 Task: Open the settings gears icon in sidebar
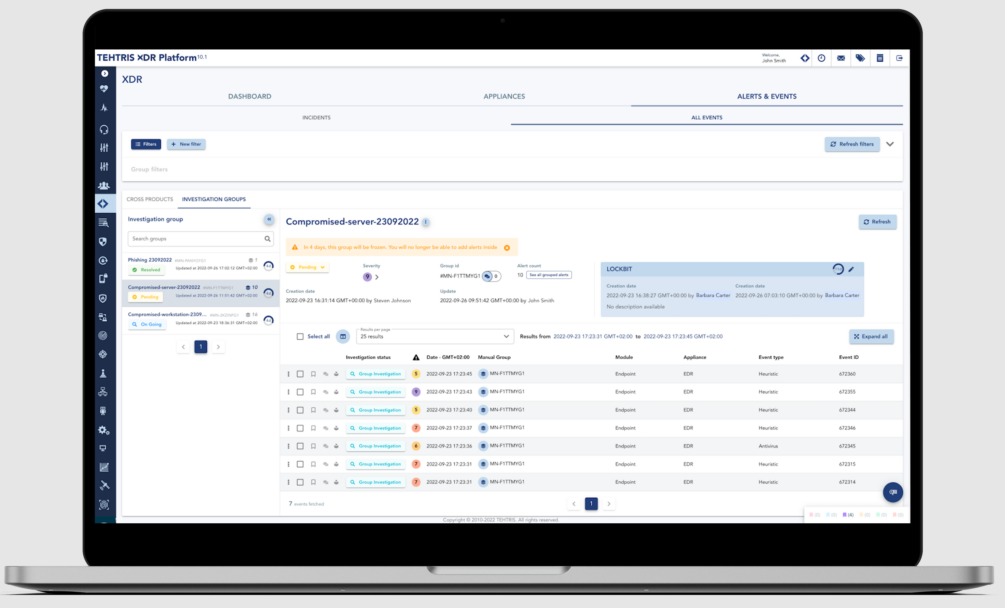tap(104, 430)
